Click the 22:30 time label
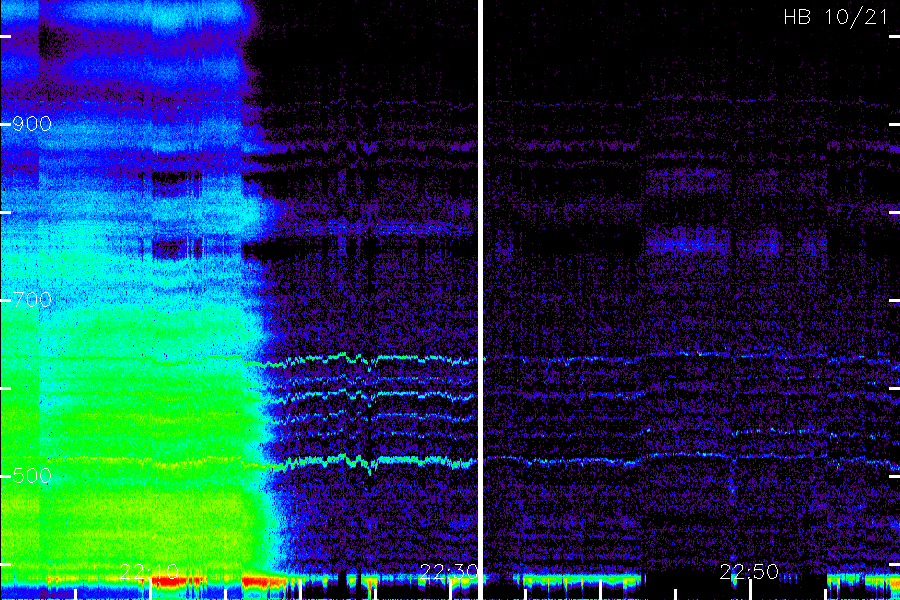The width and height of the screenshot is (900, 600). tap(449, 572)
